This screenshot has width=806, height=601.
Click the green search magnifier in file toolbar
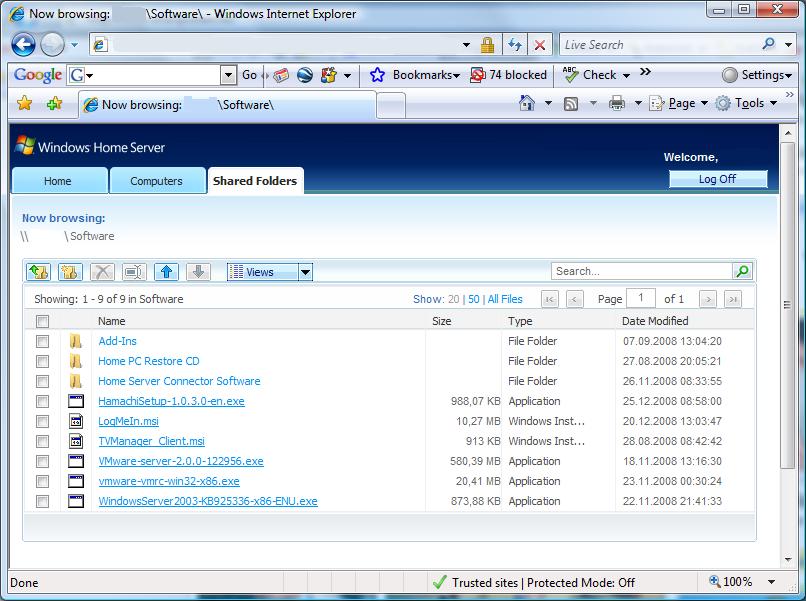coord(742,271)
